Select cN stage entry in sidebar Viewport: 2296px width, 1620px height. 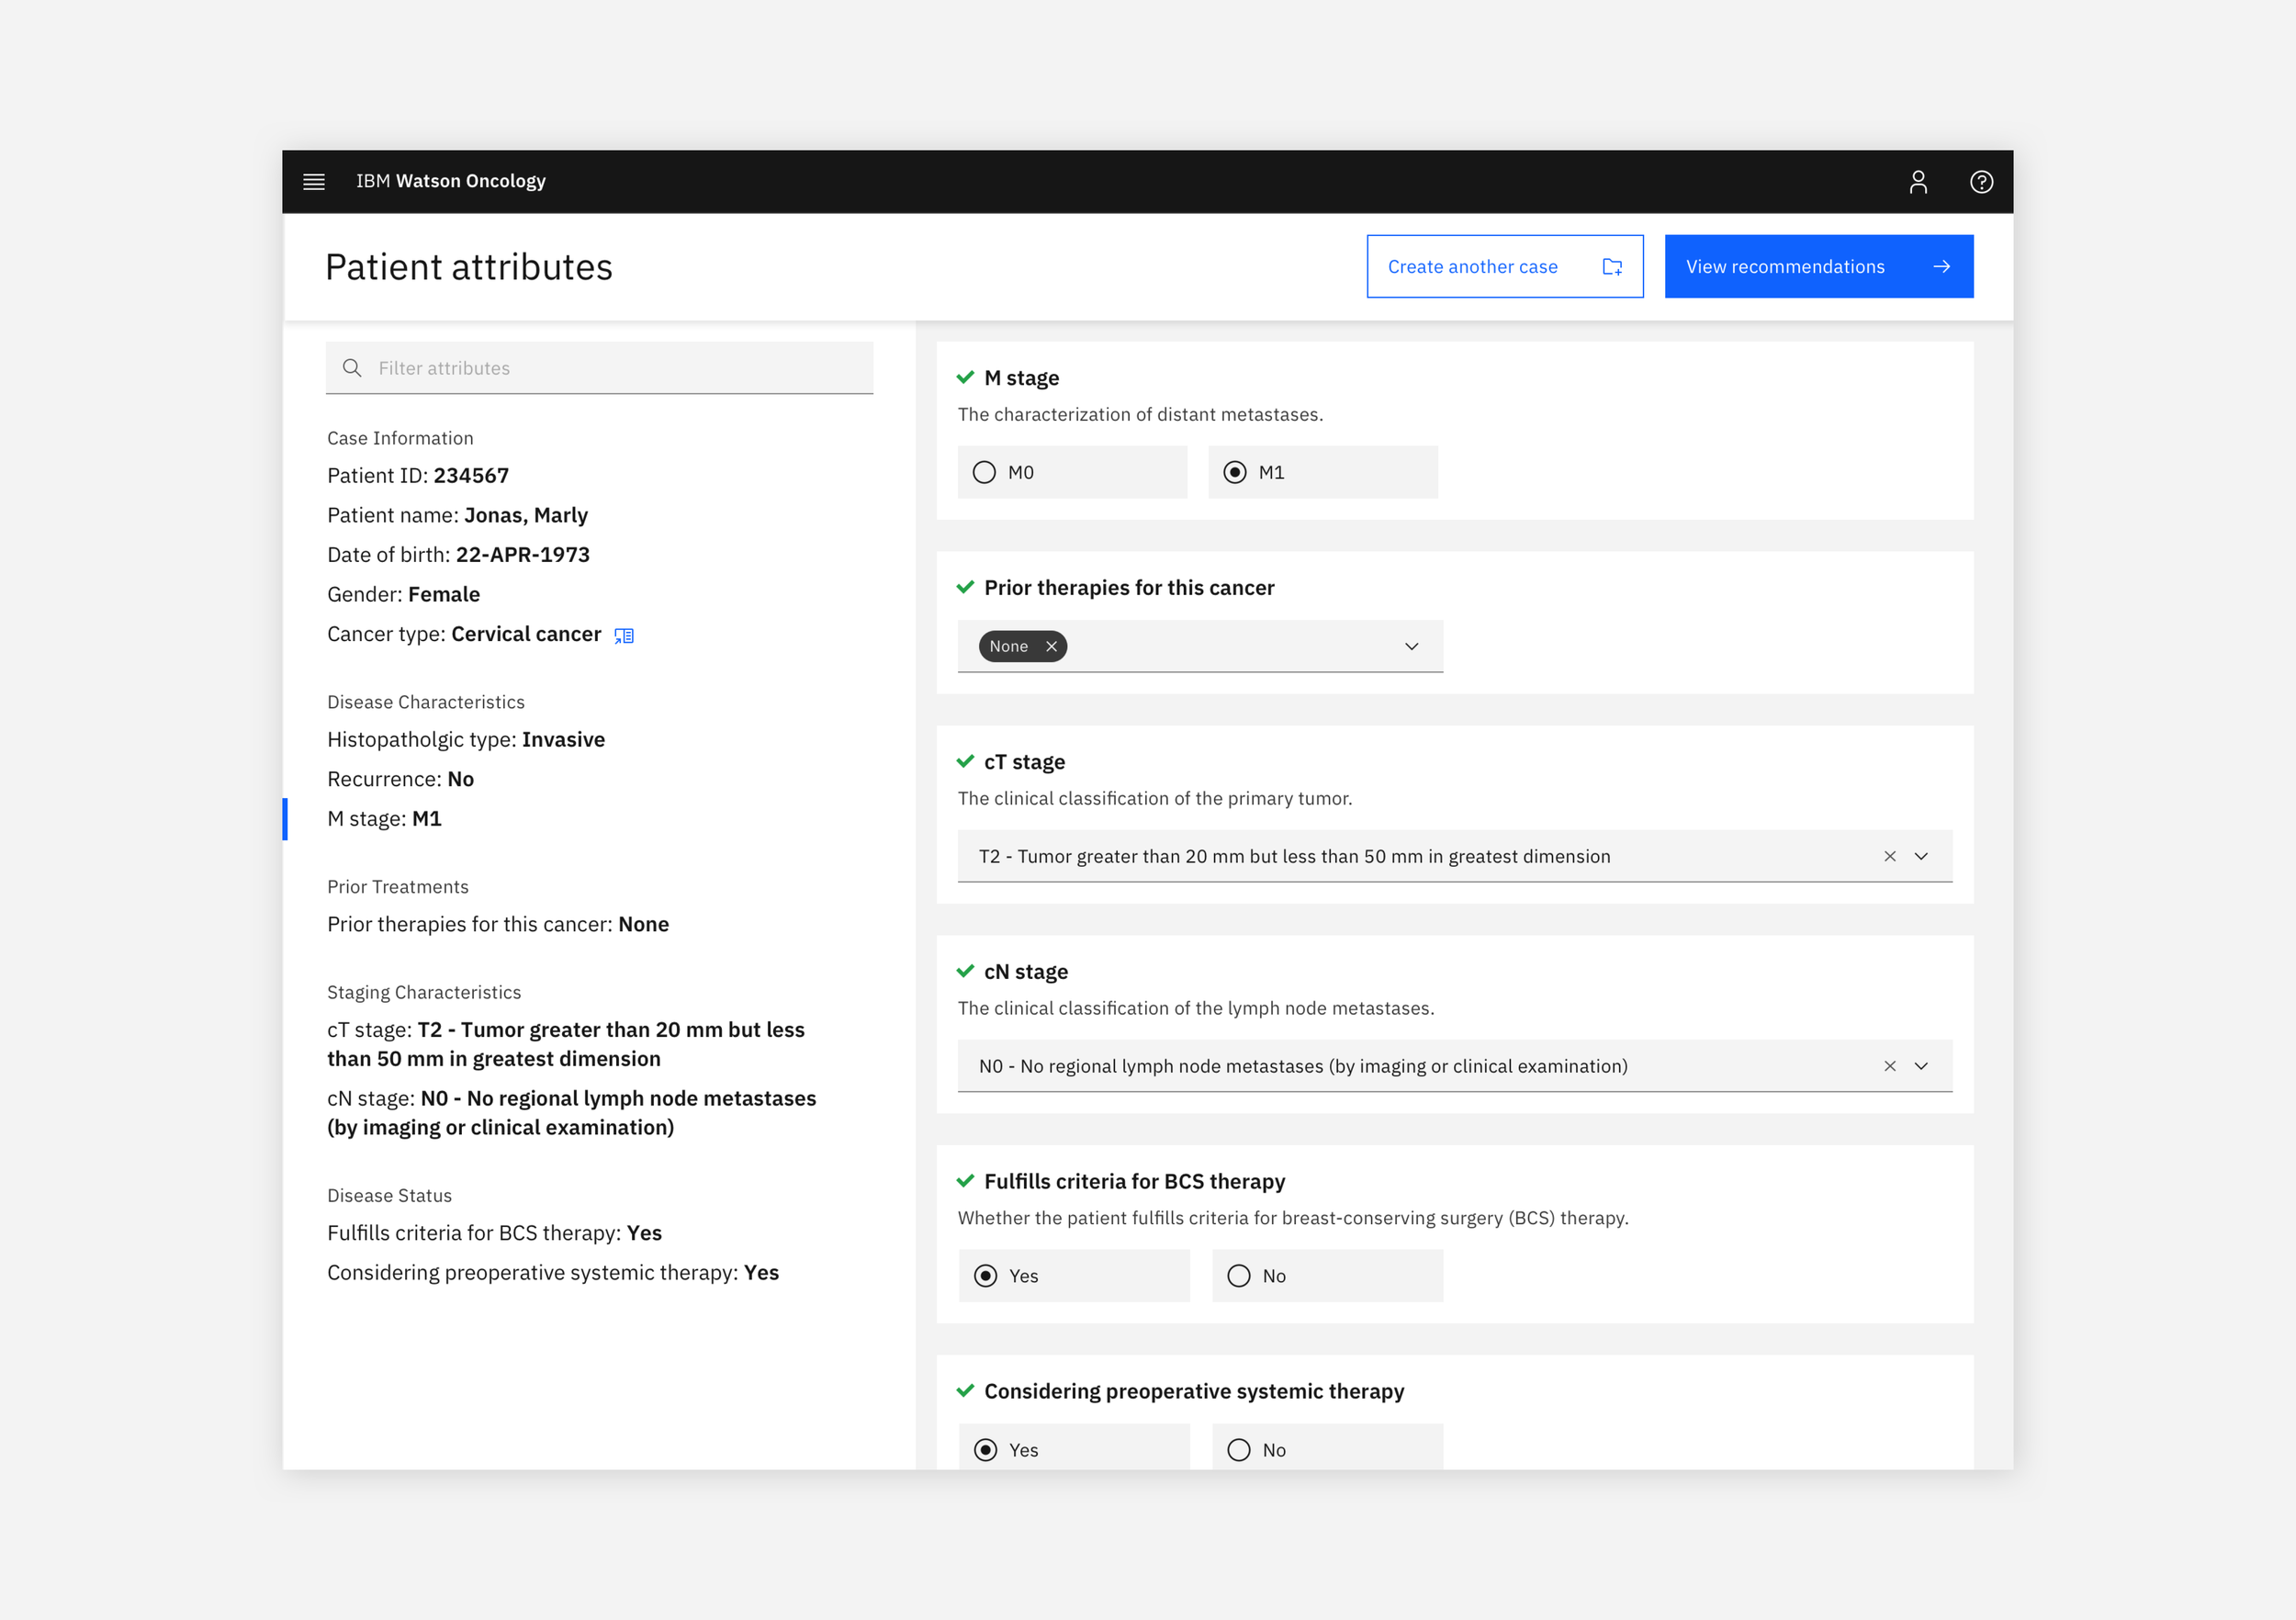(572, 1113)
